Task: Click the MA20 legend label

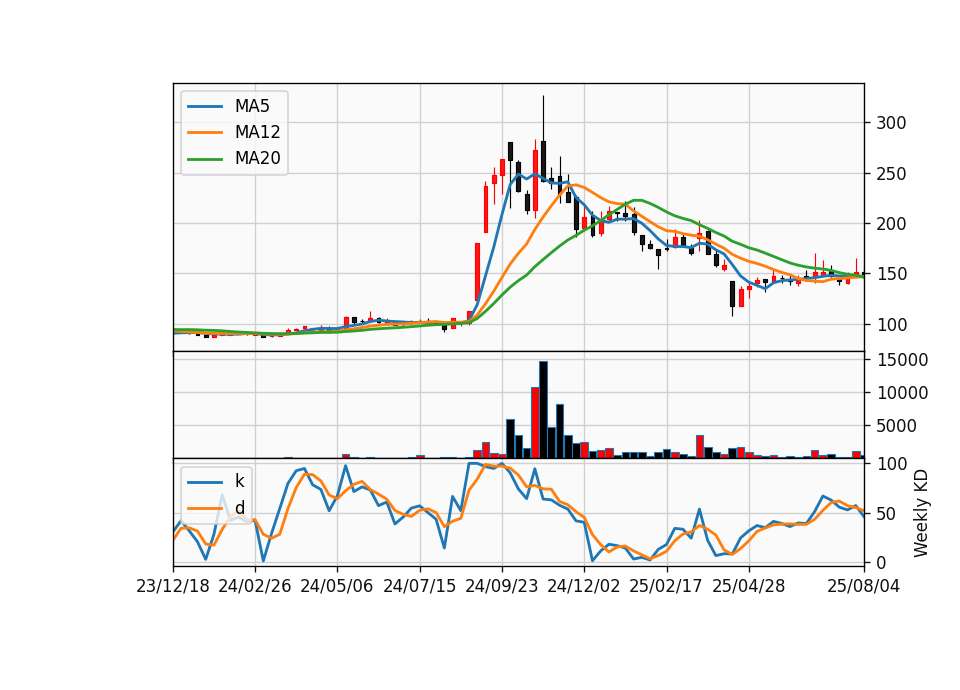Action: pyautogui.click(x=257, y=159)
